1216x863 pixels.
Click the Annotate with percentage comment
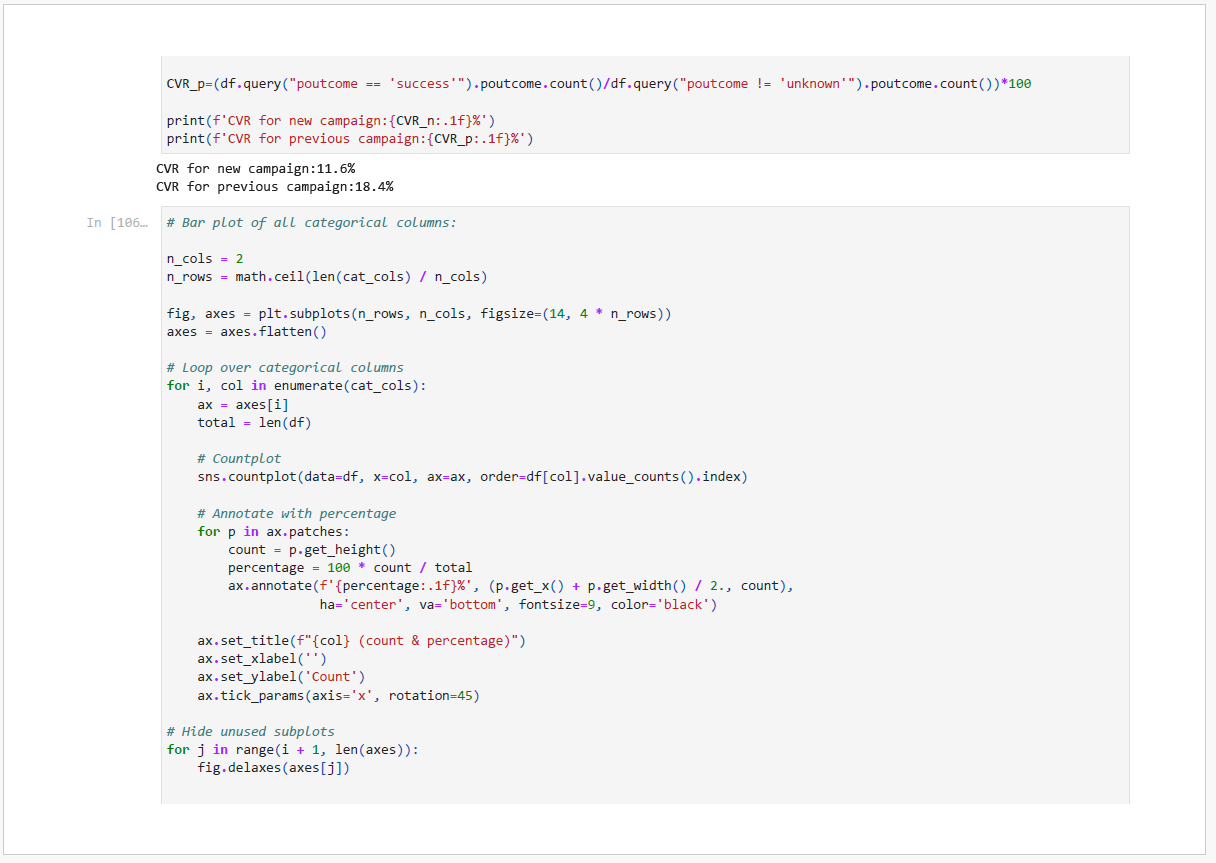[296, 513]
